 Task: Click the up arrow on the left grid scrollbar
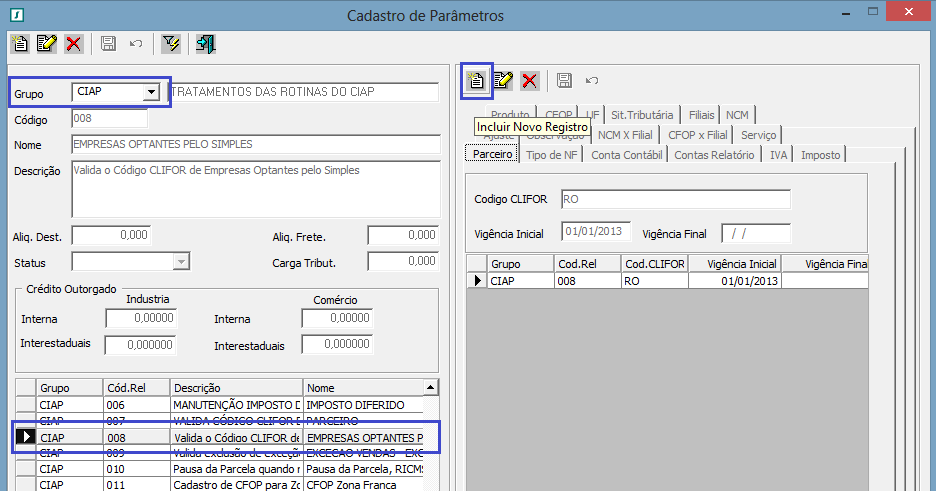(x=431, y=387)
